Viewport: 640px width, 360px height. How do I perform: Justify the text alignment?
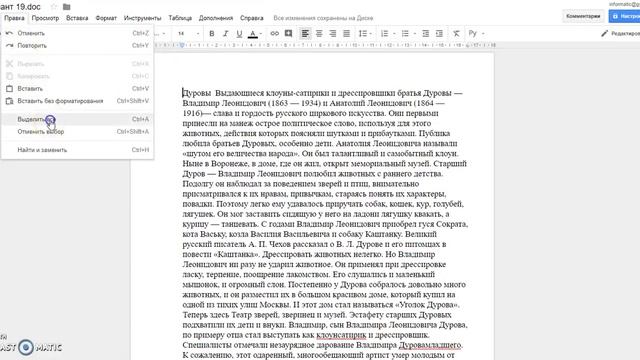pyautogui.click(x=347, y=33)
